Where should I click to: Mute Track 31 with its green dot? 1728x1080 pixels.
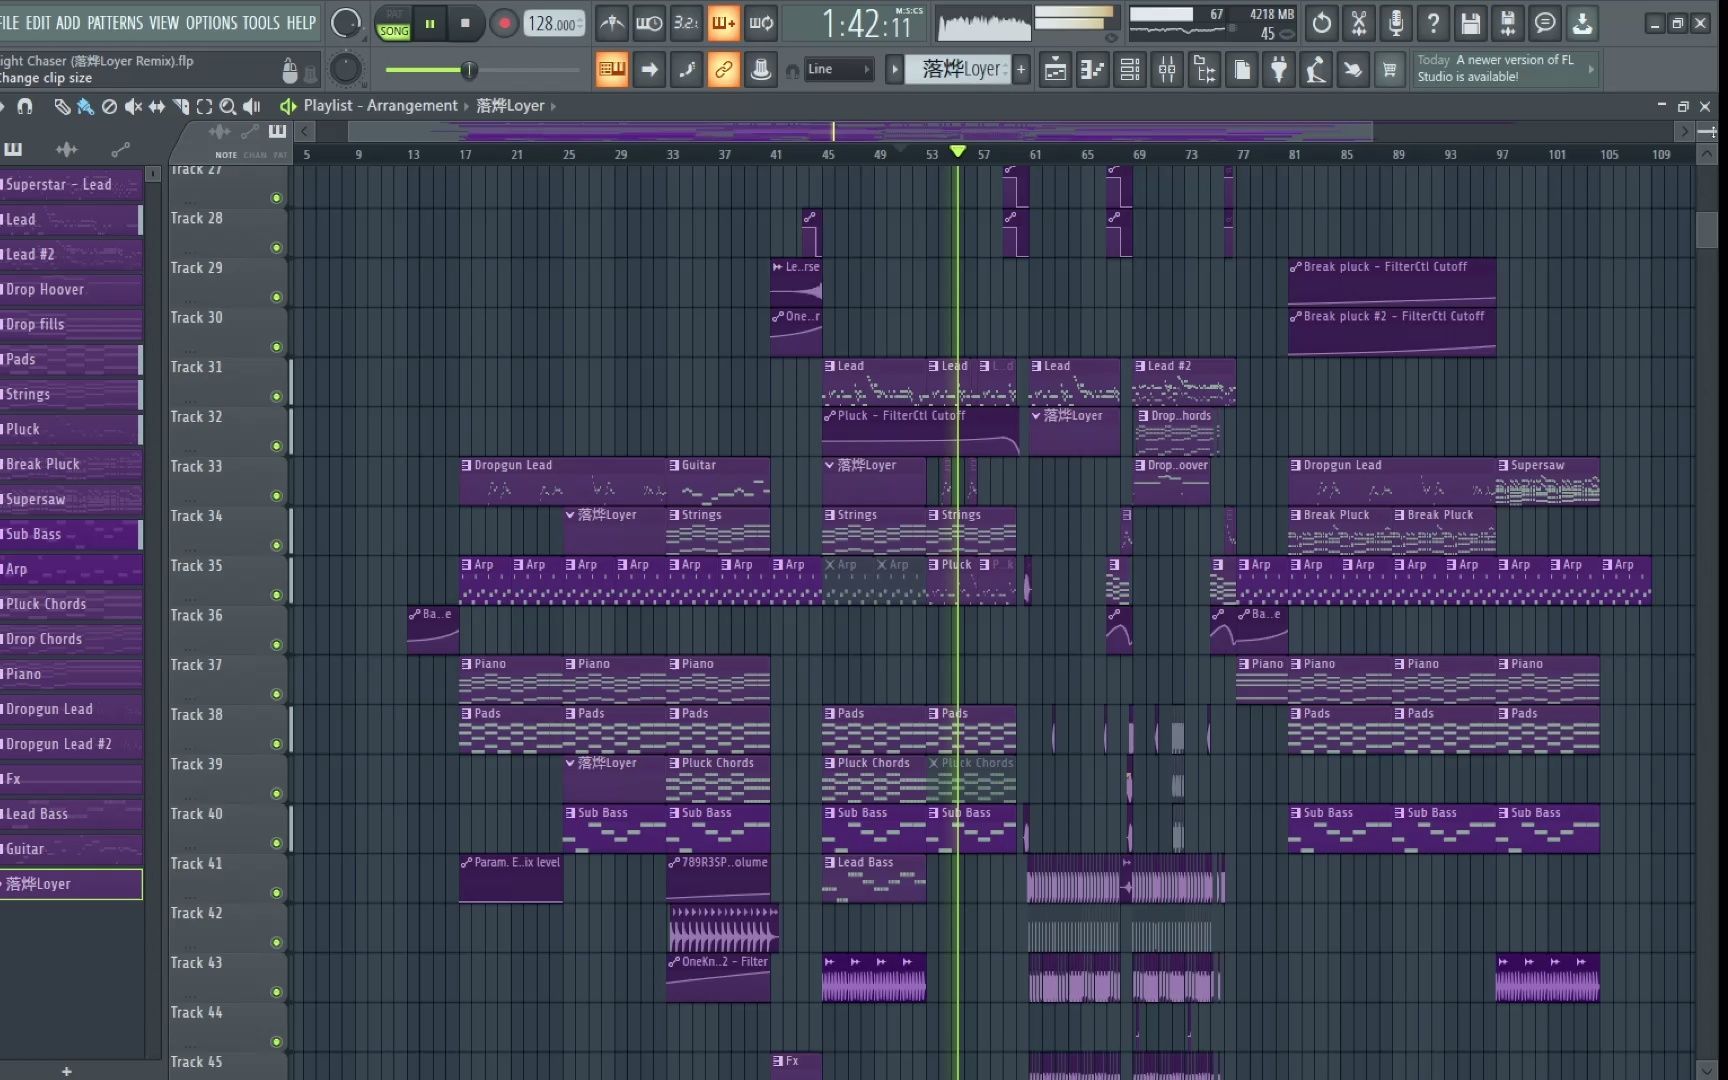pyautogui.click(x=276, y=397)
